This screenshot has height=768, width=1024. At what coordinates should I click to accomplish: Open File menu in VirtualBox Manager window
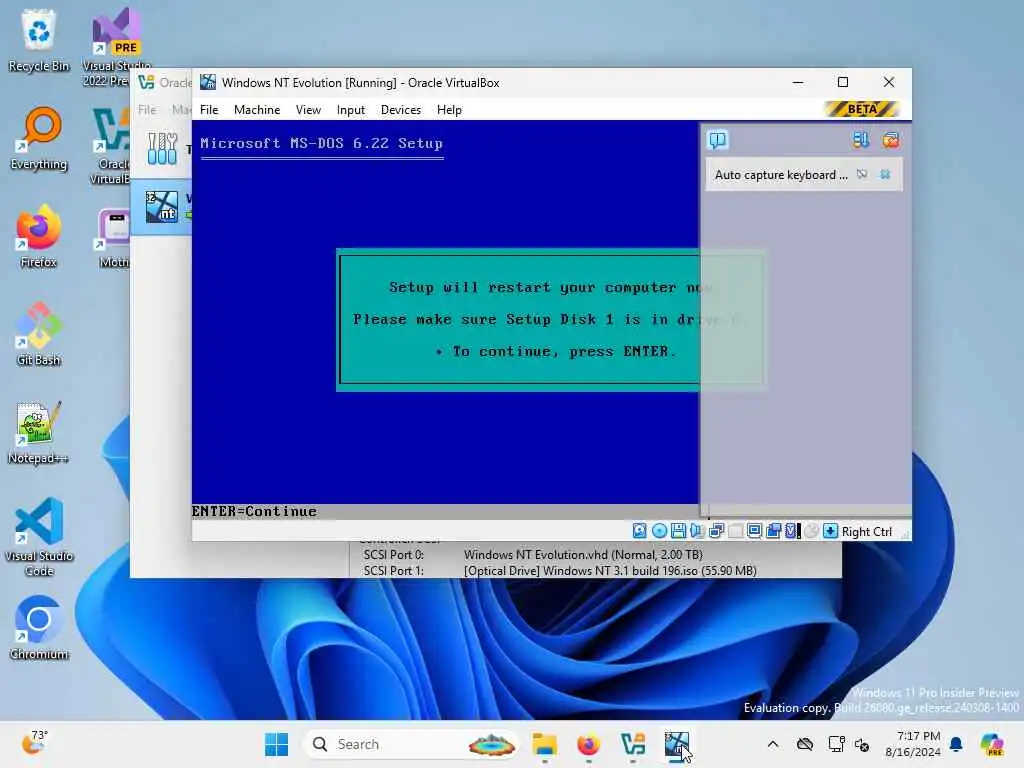point(147,110)
